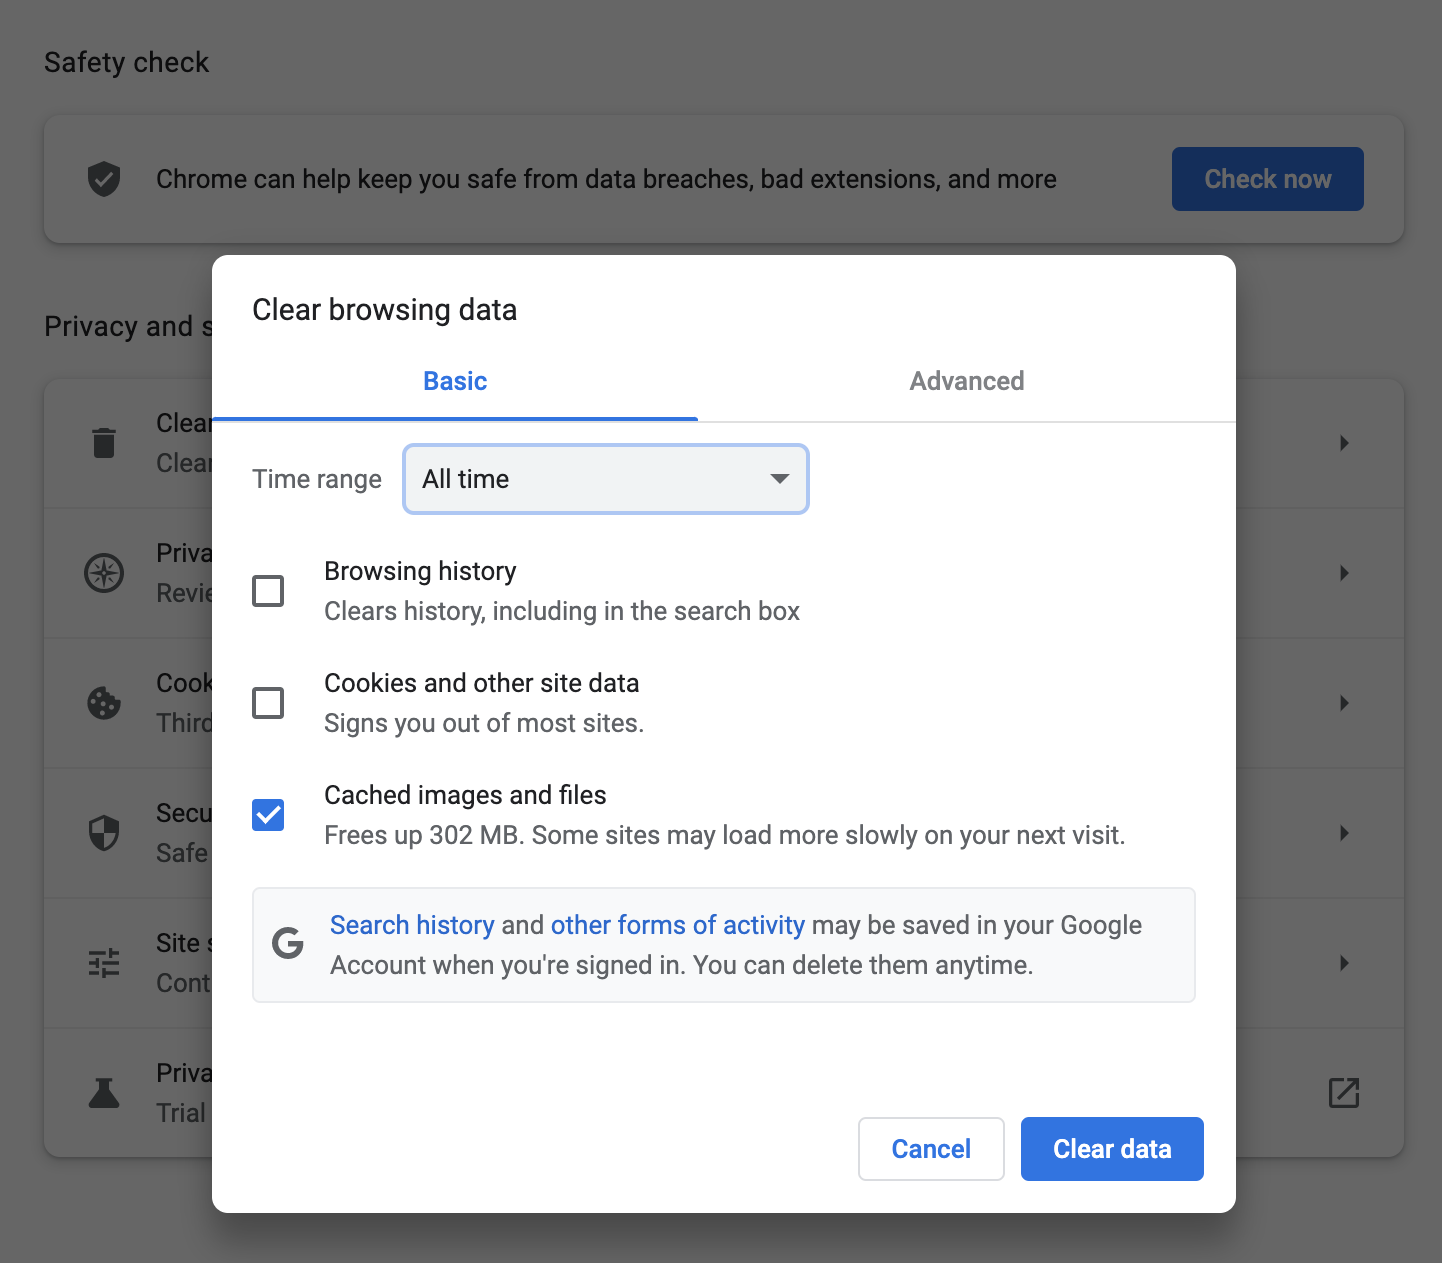Enable the Browsing history checkbox
1442x1263 pixels.
268,591
